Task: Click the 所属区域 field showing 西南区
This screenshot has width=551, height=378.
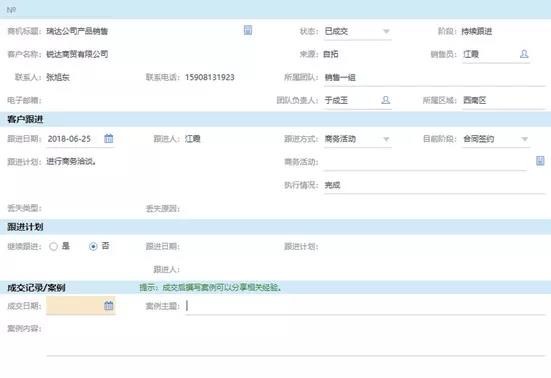Action: coord(504,100)
